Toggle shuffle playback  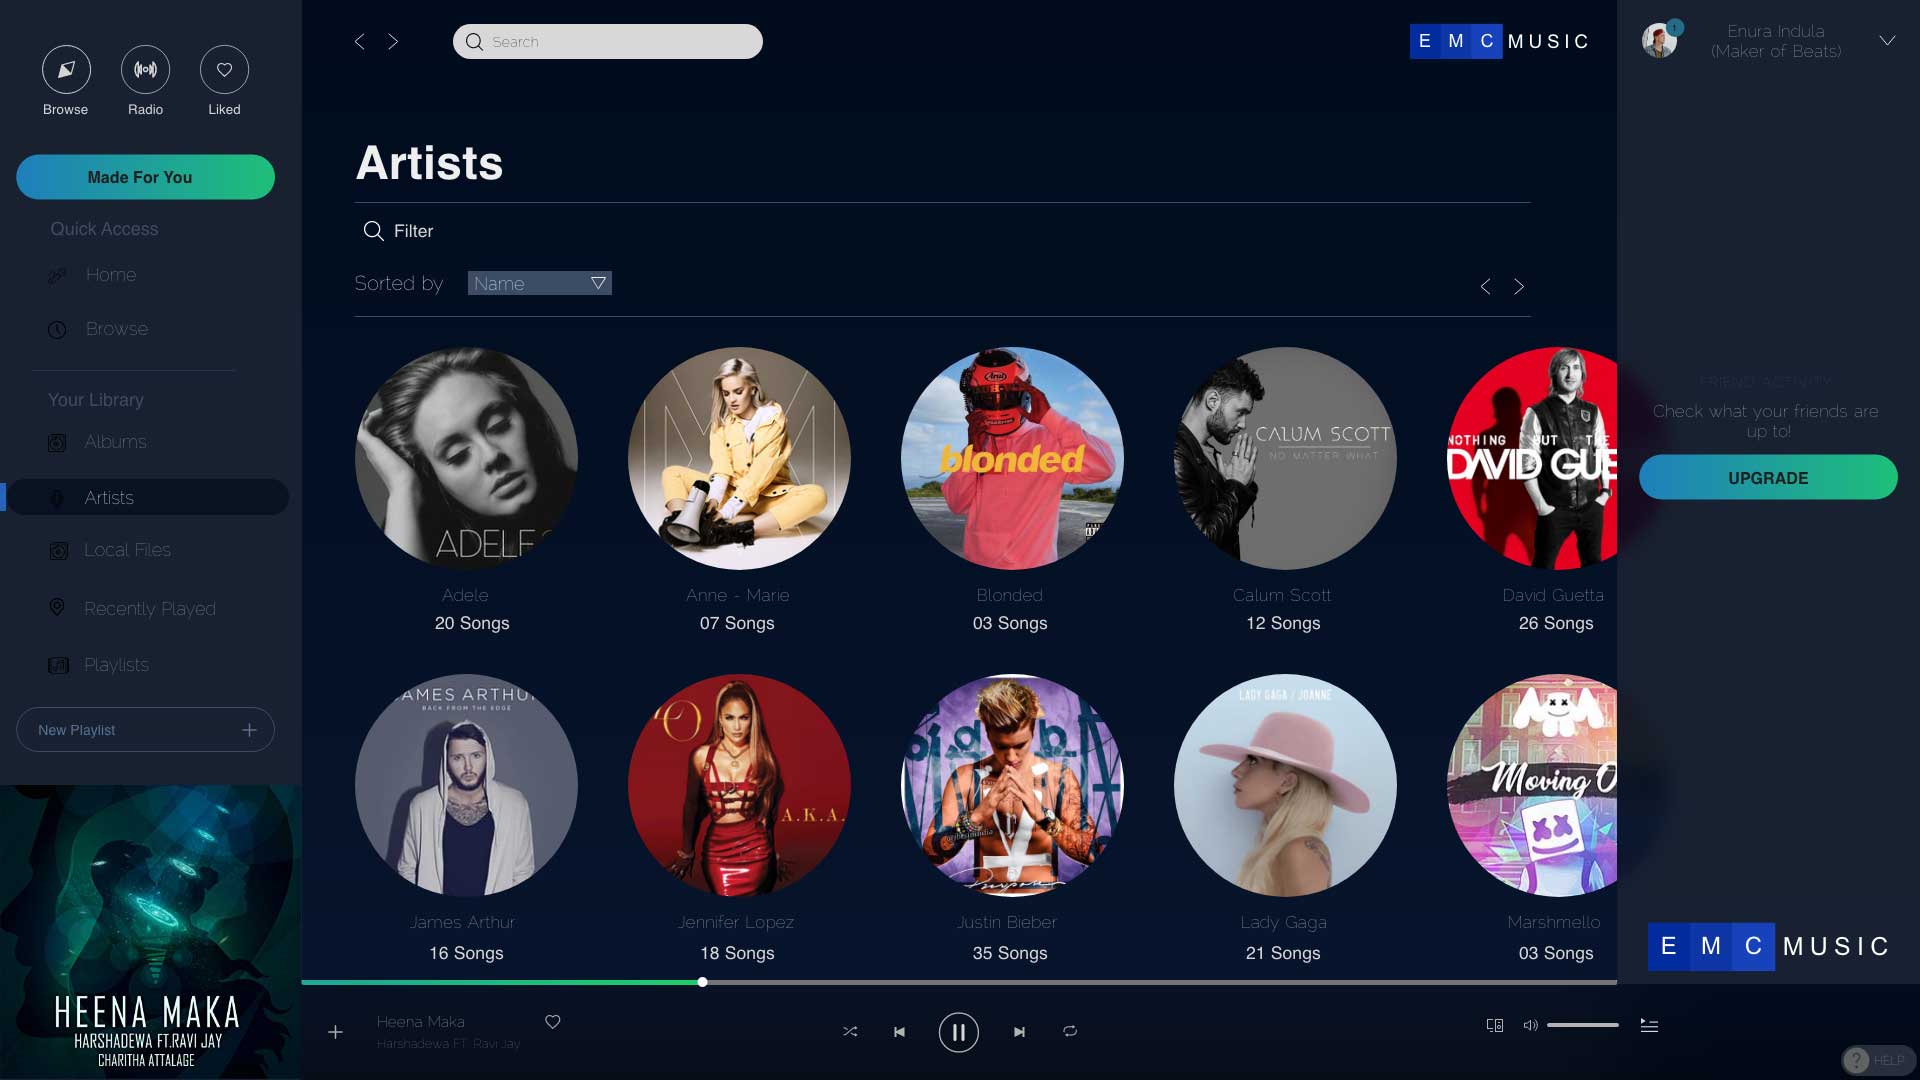tap(850, 1031)
